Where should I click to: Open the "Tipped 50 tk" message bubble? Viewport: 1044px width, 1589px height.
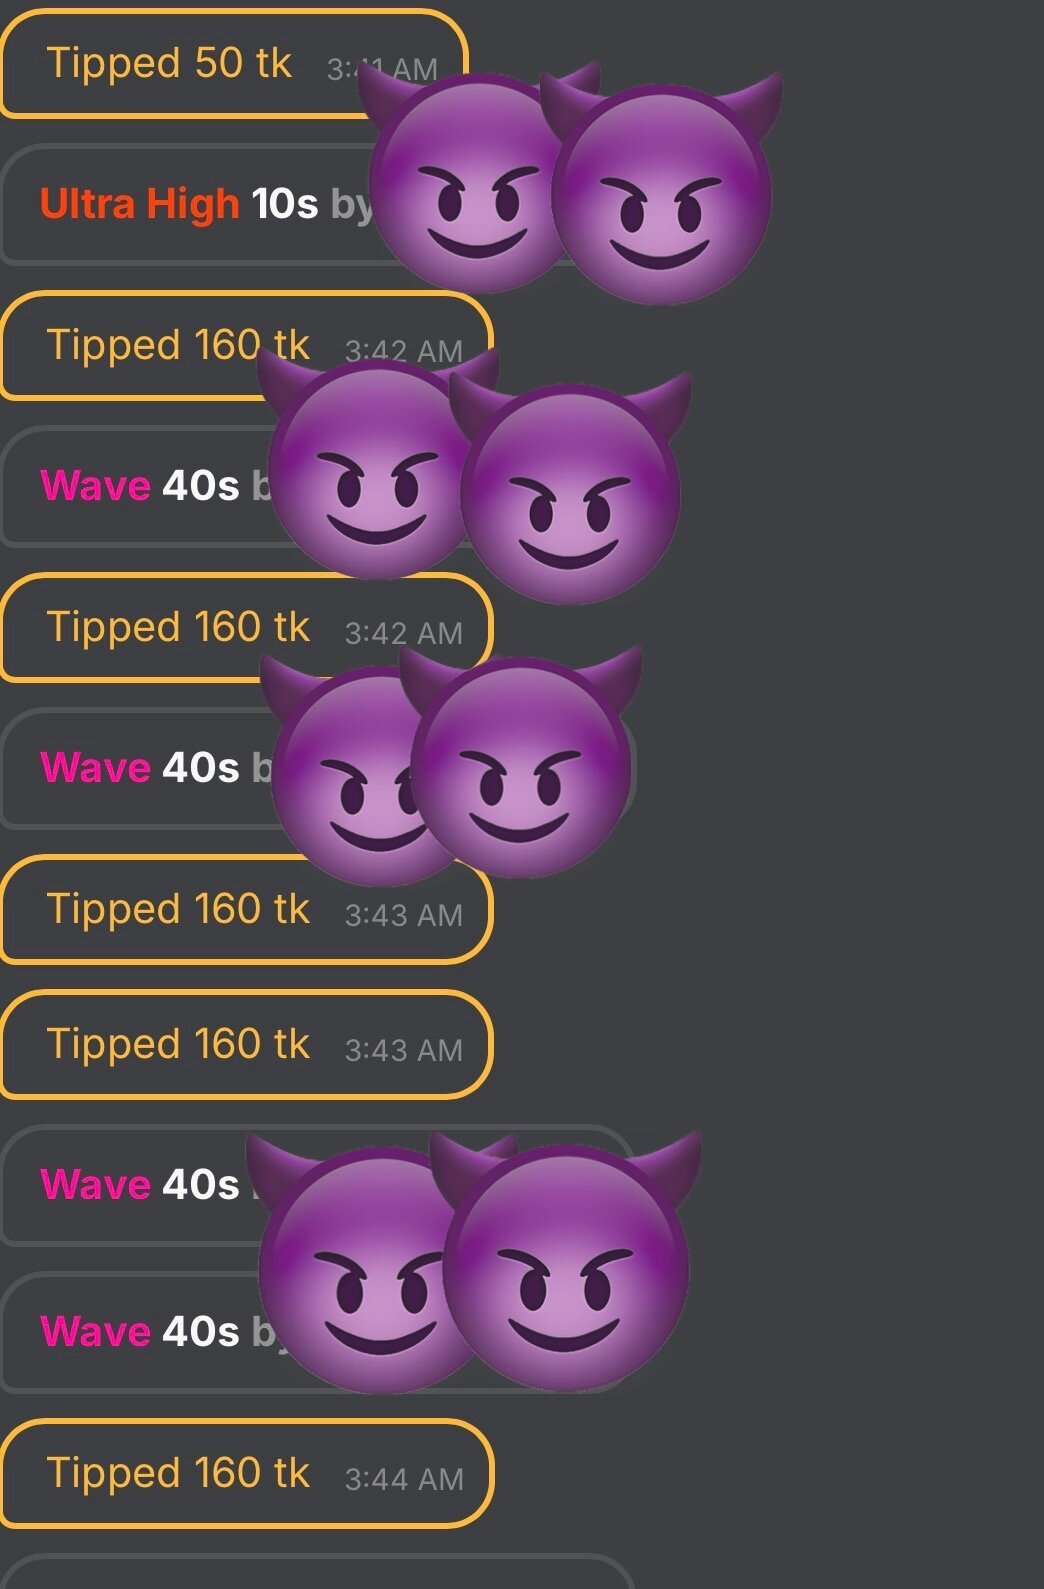(x=234, y=64)
